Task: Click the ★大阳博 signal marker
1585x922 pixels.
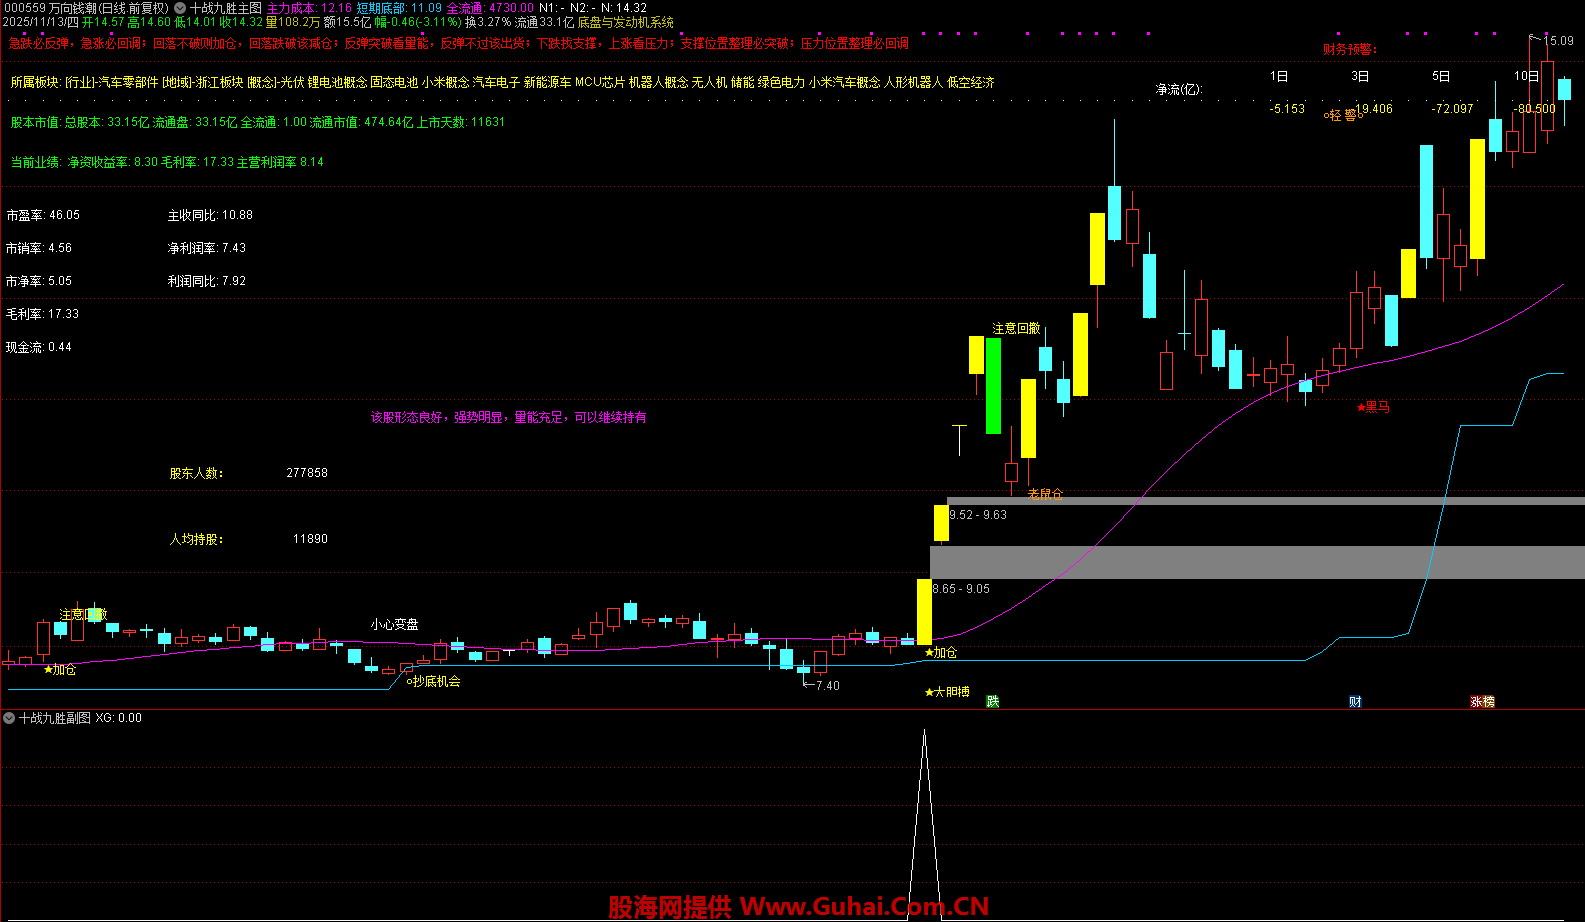Action: pyautogui.click(x=947, y=692)
